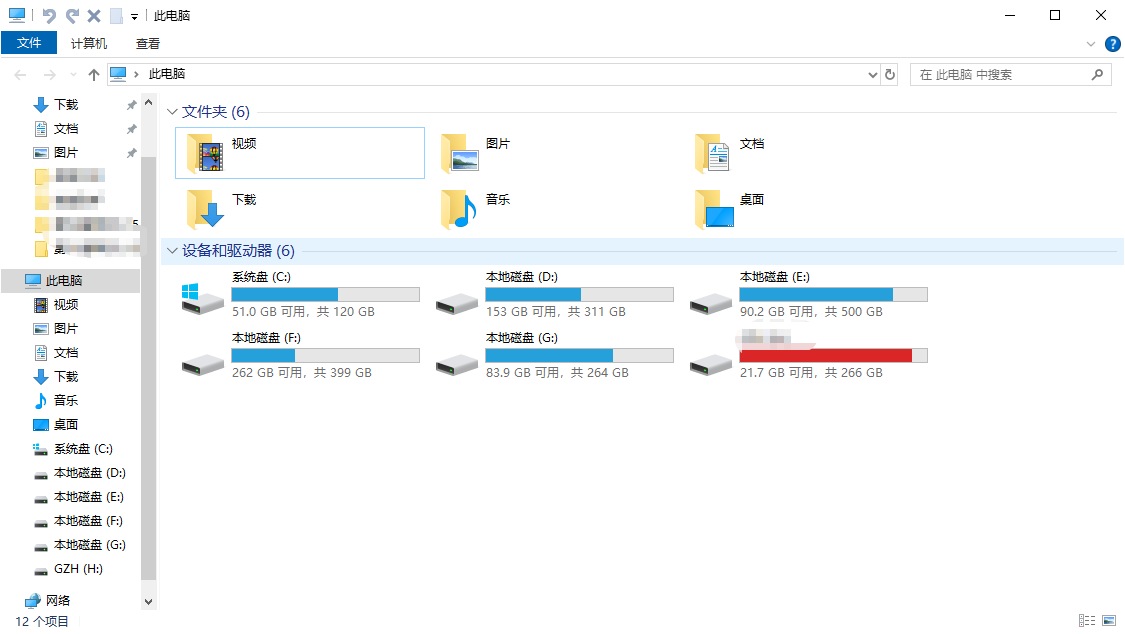
Task: Click the C: drive capacity bar
Action: pyautogui.click(x=325, y=294)
